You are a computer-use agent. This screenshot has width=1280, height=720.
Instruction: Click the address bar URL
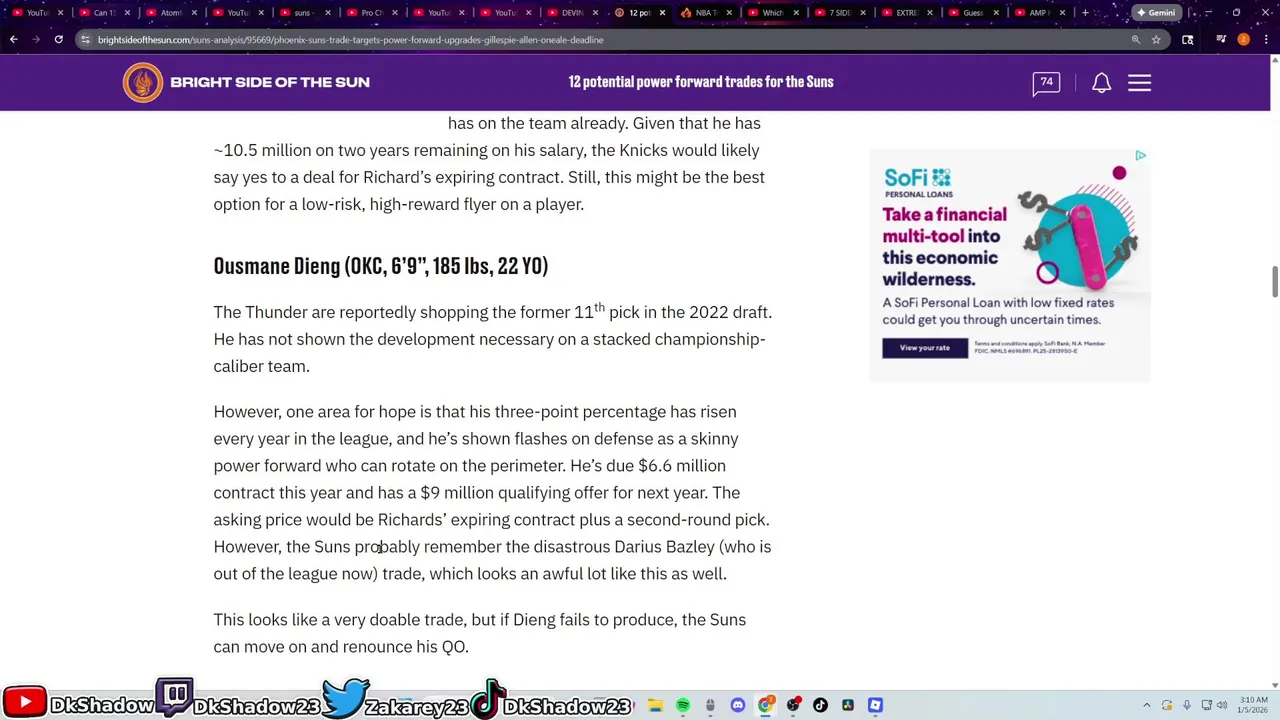pyautogui.click(x=350, y=40)
